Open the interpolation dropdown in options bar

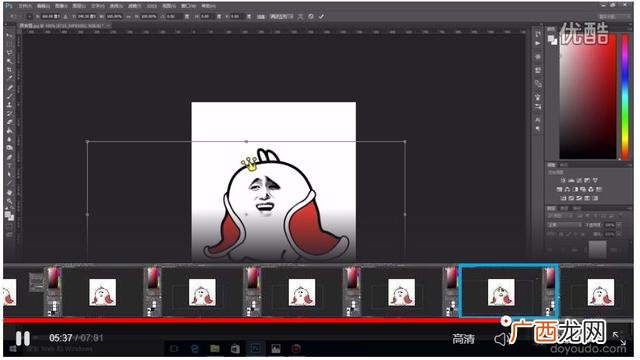[281, 16]
